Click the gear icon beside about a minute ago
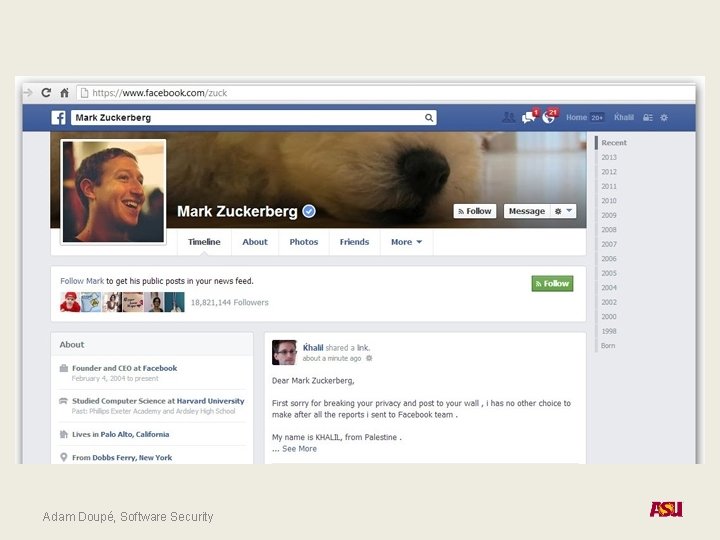Viewport: 720px width, 540px height. point(369,358)
